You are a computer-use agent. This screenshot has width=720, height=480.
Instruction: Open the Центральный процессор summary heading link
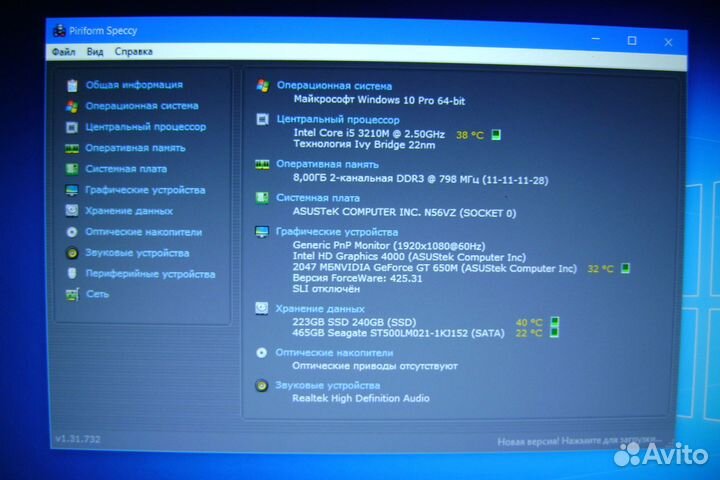(x=338, y=120)
